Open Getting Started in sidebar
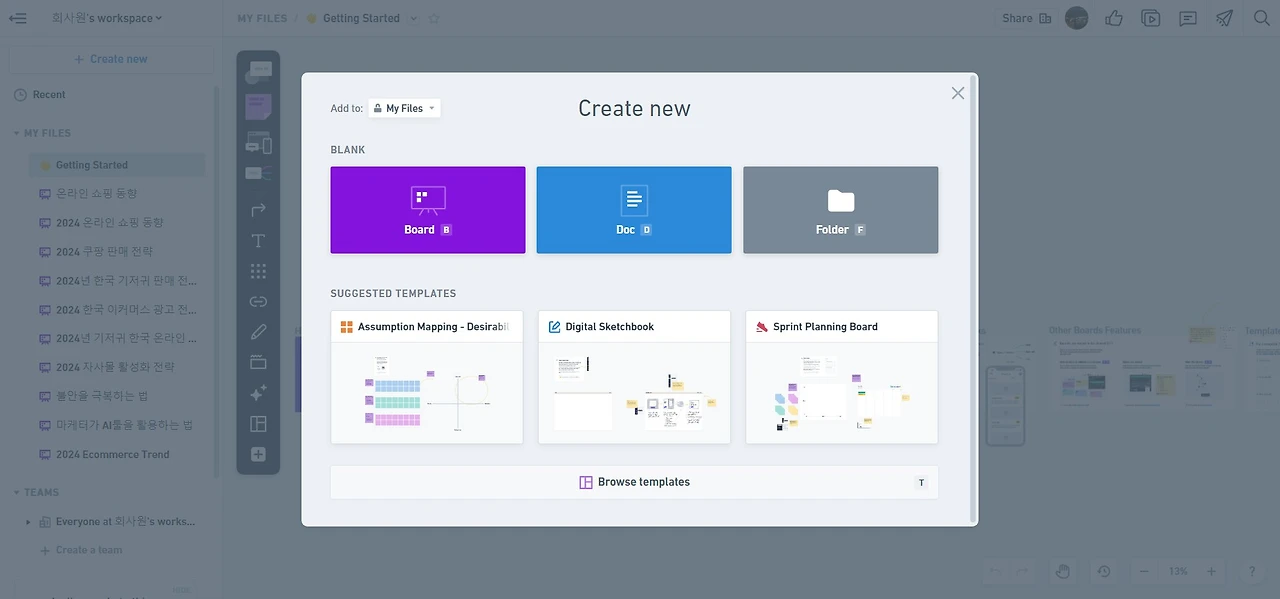 [x=117, y=165]
